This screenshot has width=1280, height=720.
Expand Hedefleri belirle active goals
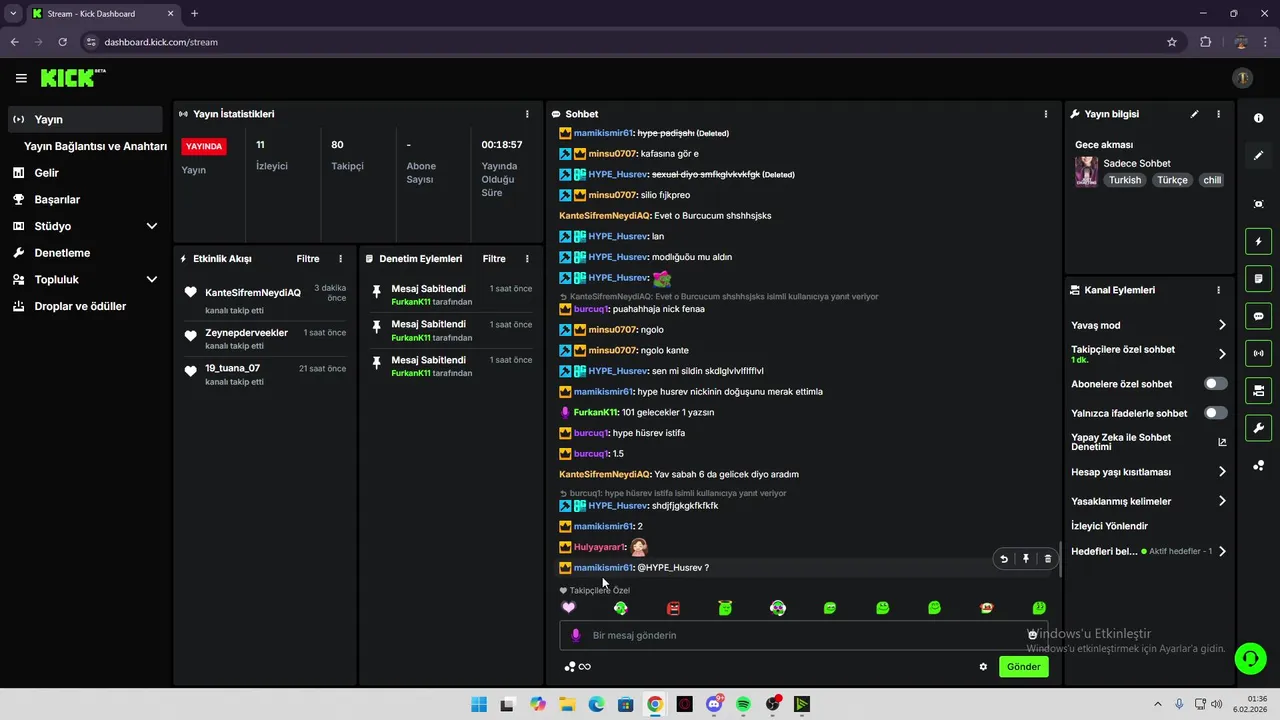pos(1148,551)
